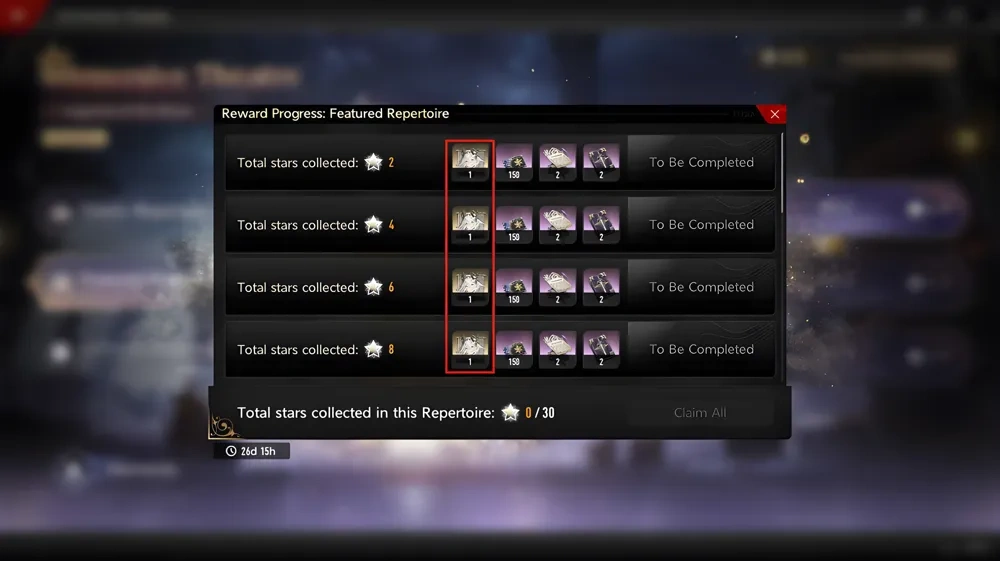
Task: Click the reward list scrollbar
Action: [783, 173]
